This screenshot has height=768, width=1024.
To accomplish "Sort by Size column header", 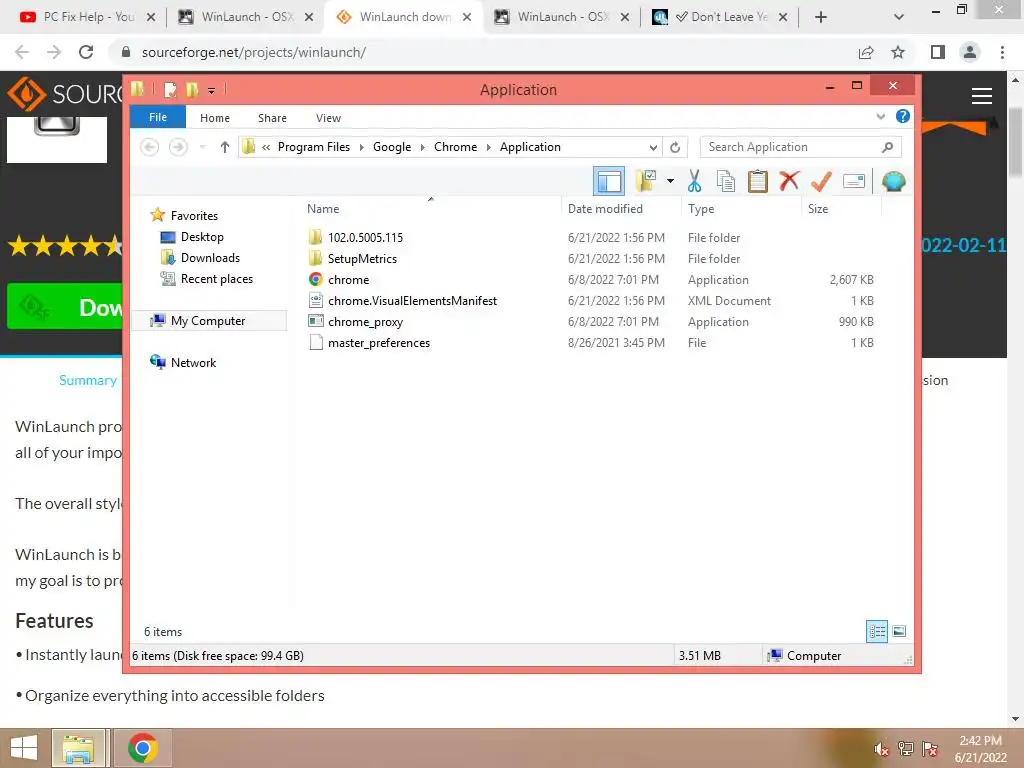I will [818, 209].
